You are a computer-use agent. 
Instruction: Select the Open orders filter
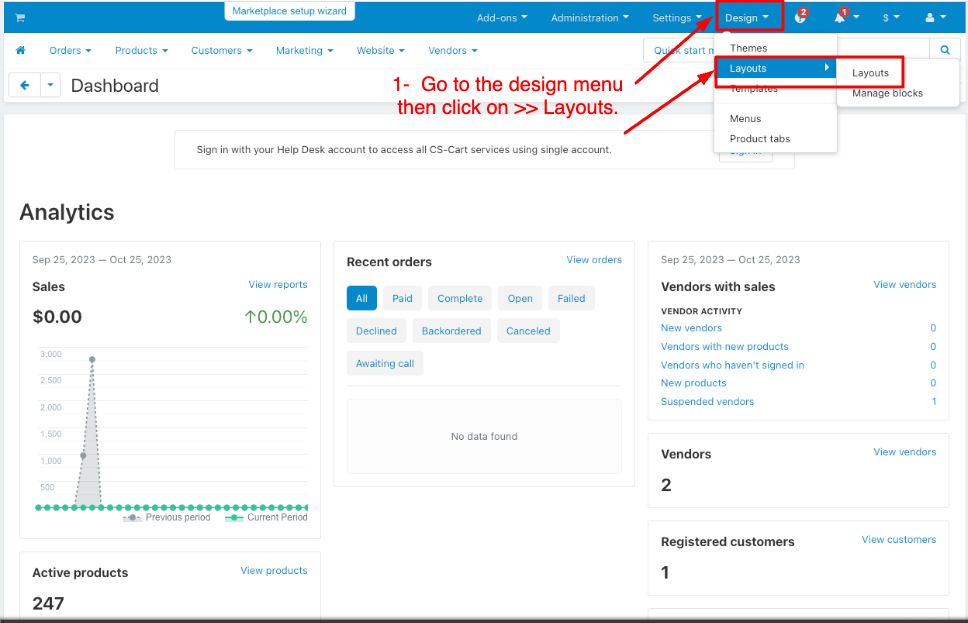coord(520,298)
